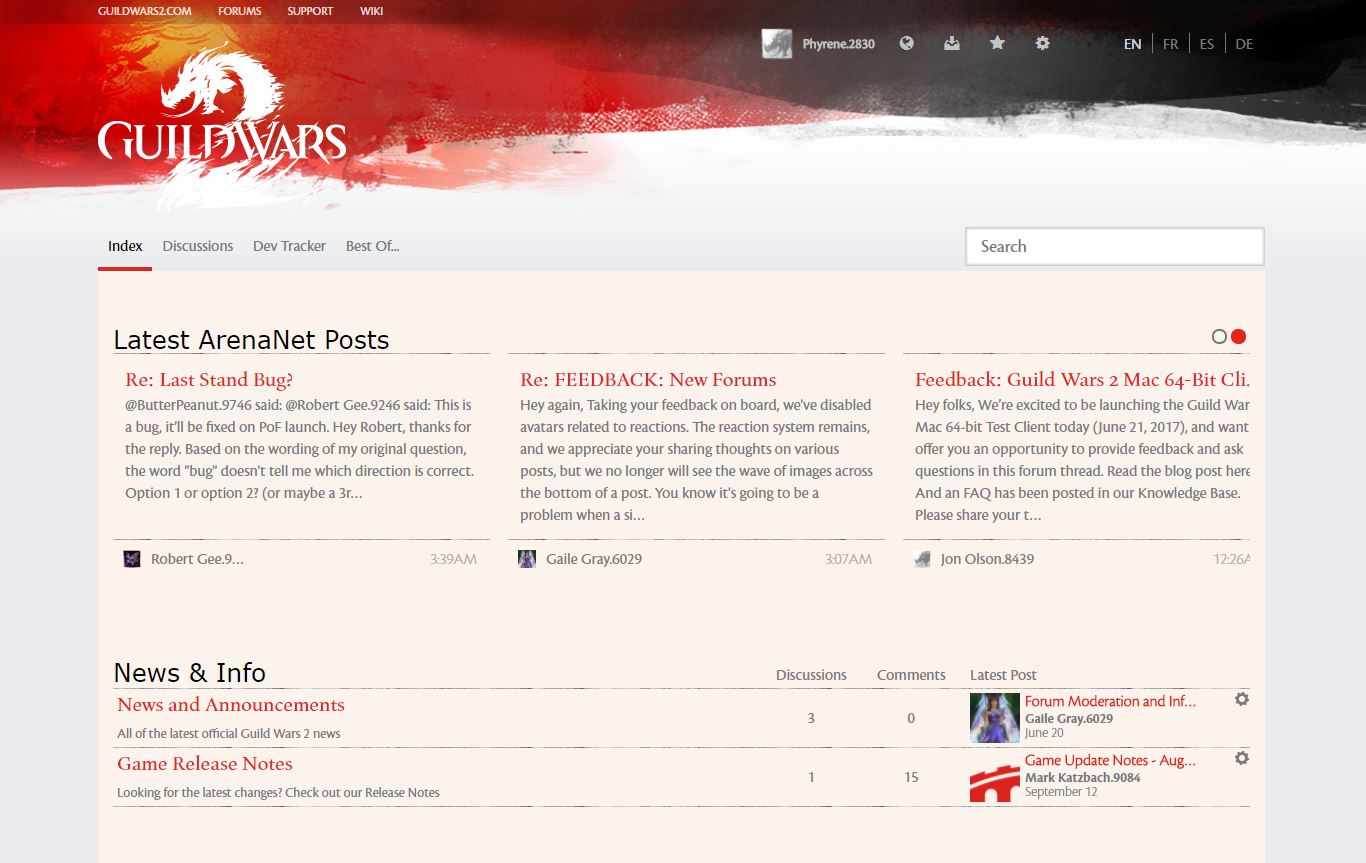1366x863 pixels.
Task: Open Gaile Gray.6029 author link under post
Action: point(594,559)
